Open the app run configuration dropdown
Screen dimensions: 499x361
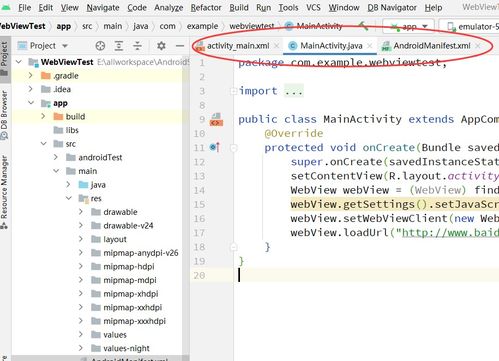[409, 26]
